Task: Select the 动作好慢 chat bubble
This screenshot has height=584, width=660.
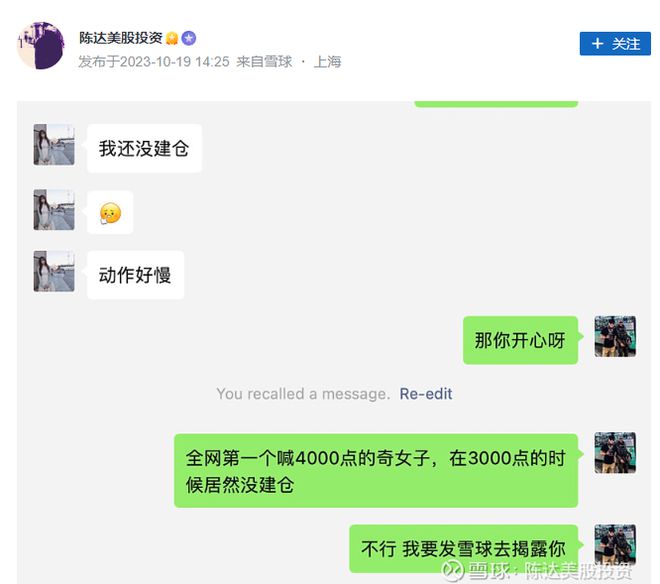Action: coord(136,275)
